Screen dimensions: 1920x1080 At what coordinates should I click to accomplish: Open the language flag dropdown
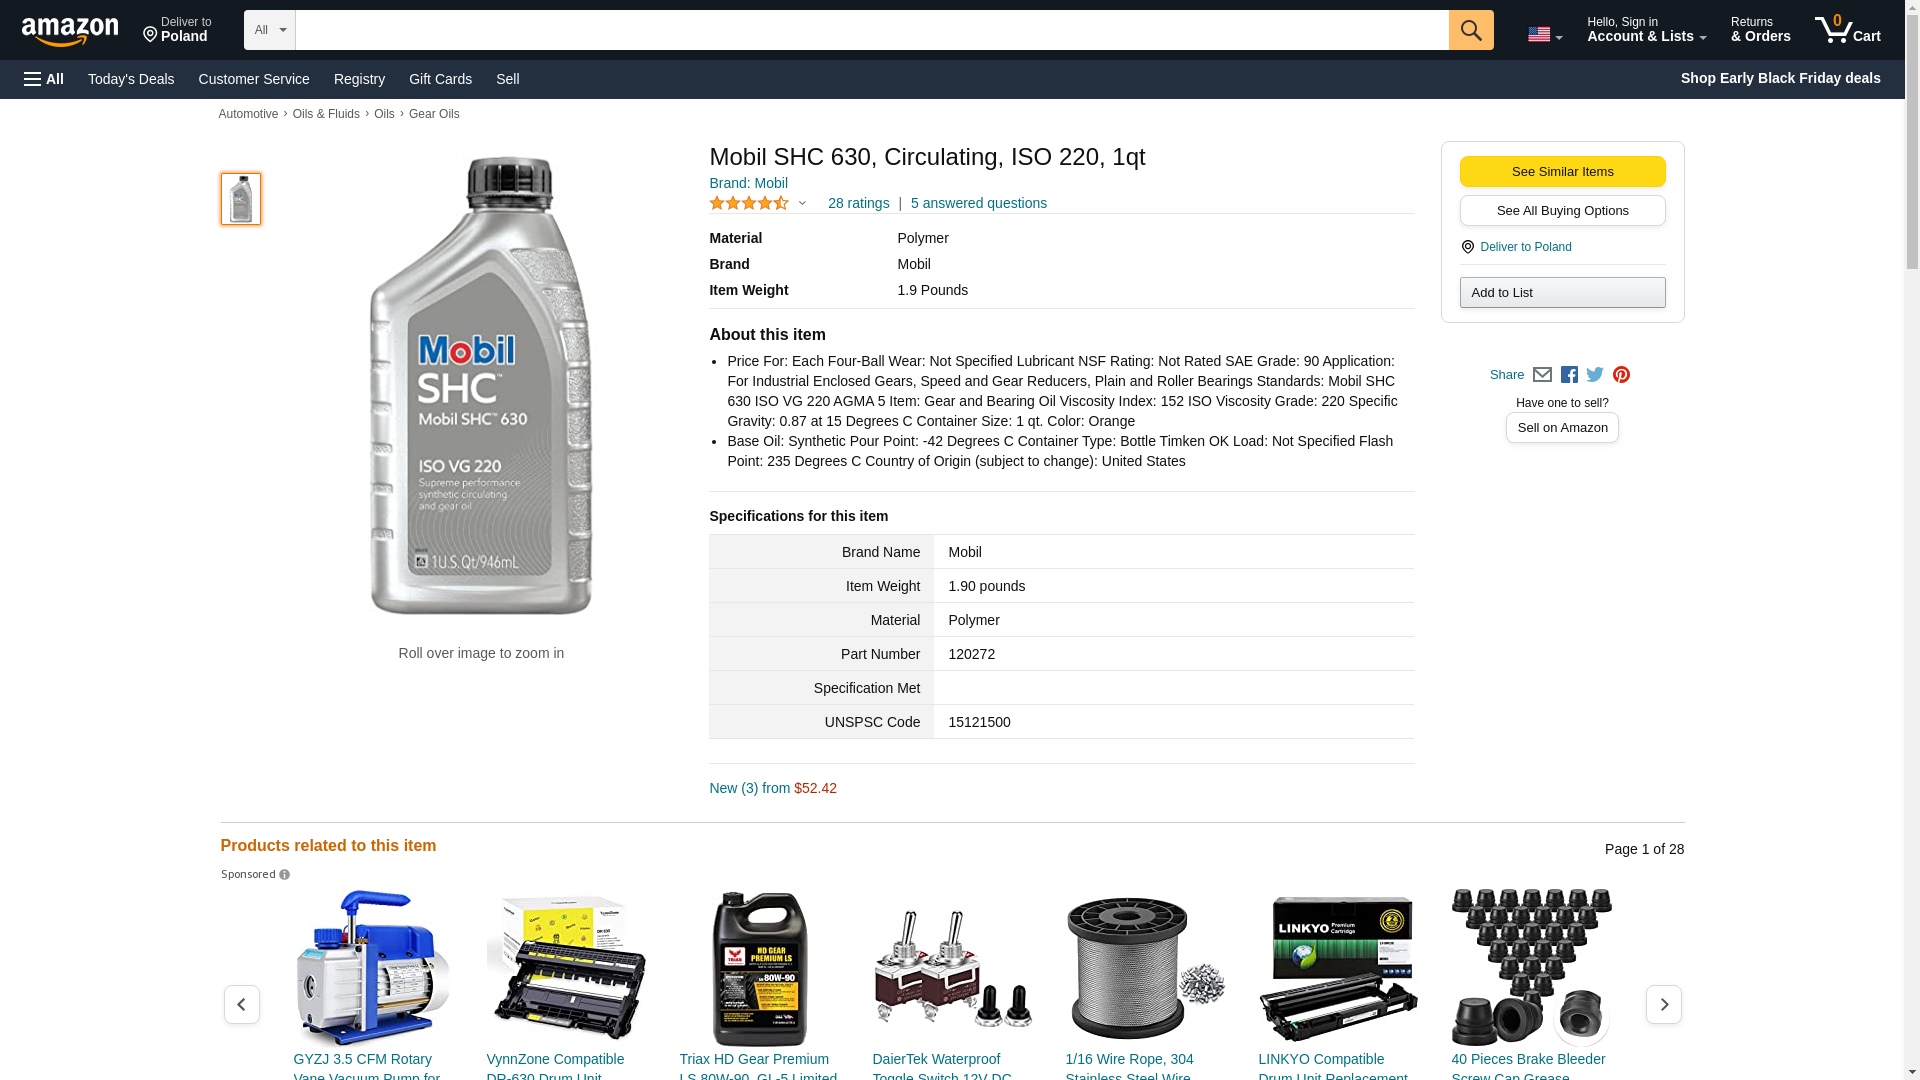[x=1544, y=34]
